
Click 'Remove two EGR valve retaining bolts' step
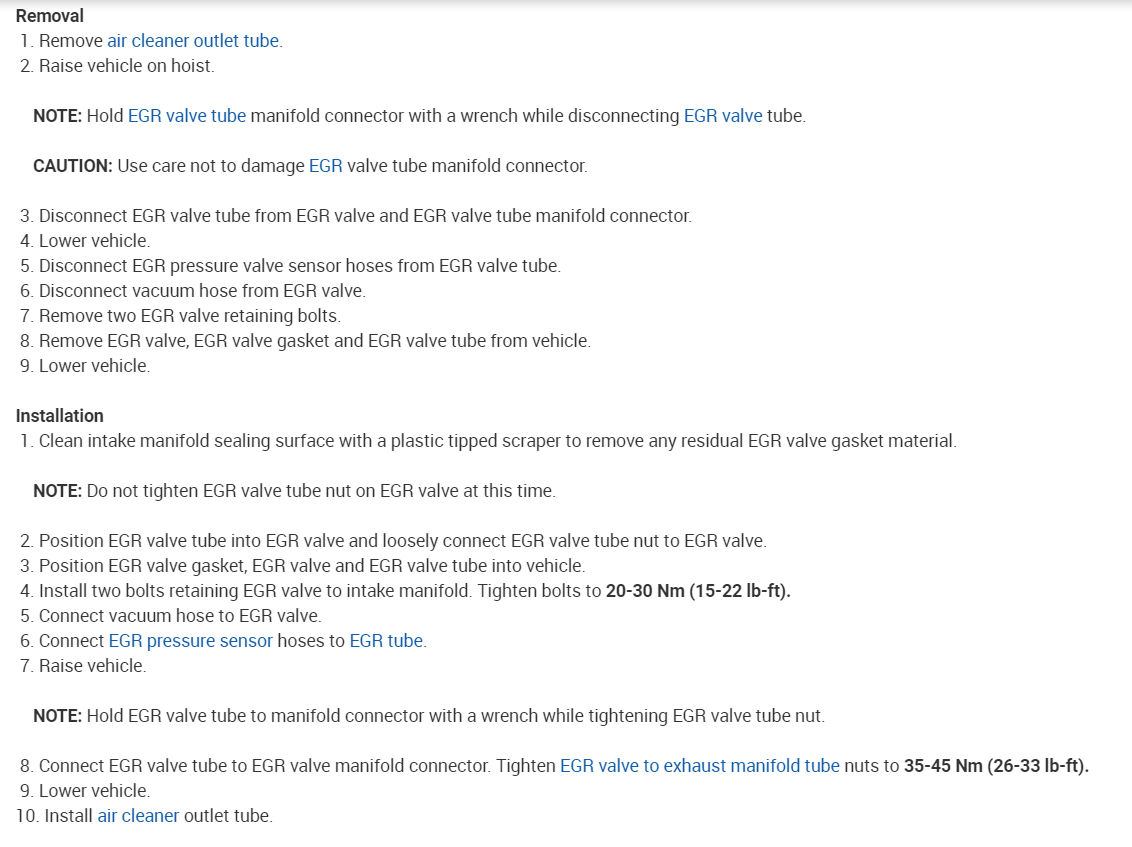[x=190, y=316]
